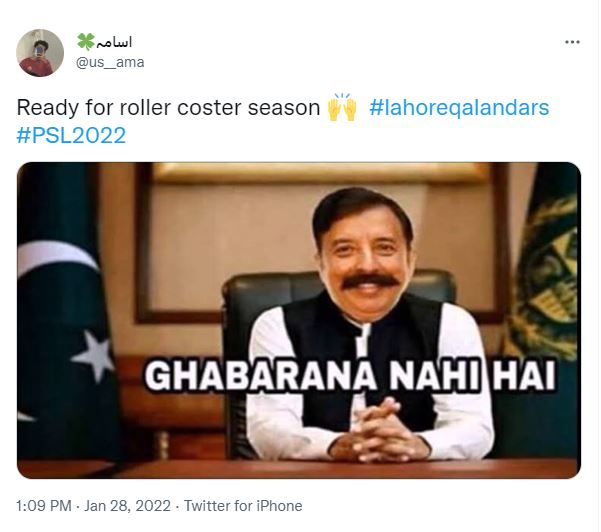
Task: Click the raised hands emoji in the tweet
Action: click(342, 107)
